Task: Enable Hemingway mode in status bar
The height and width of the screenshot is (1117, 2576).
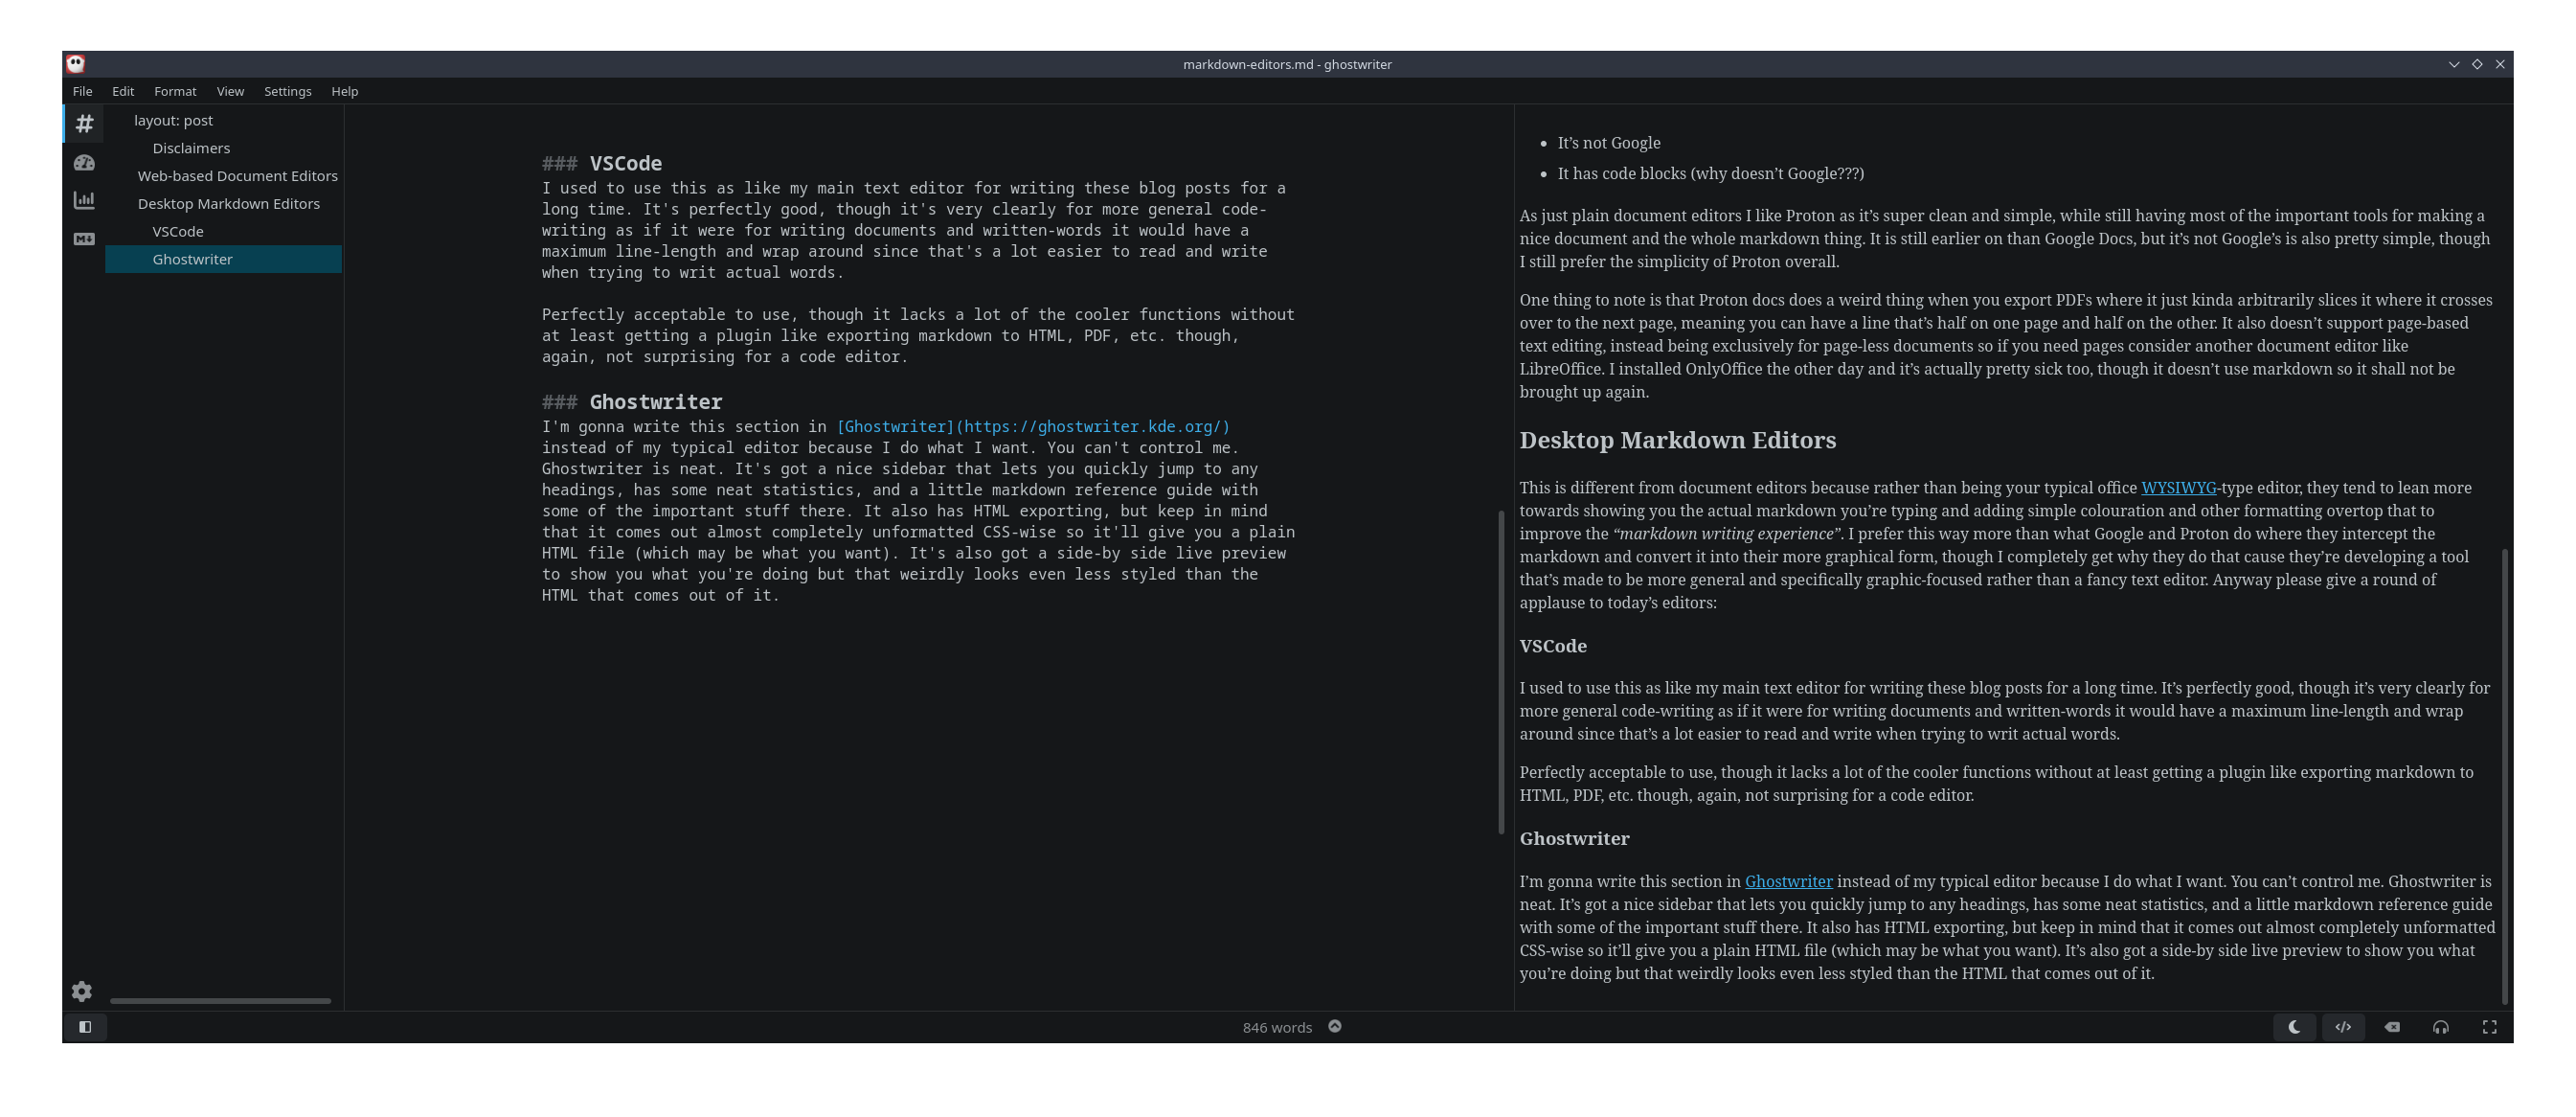Action: click(x=2392, y=1027)
